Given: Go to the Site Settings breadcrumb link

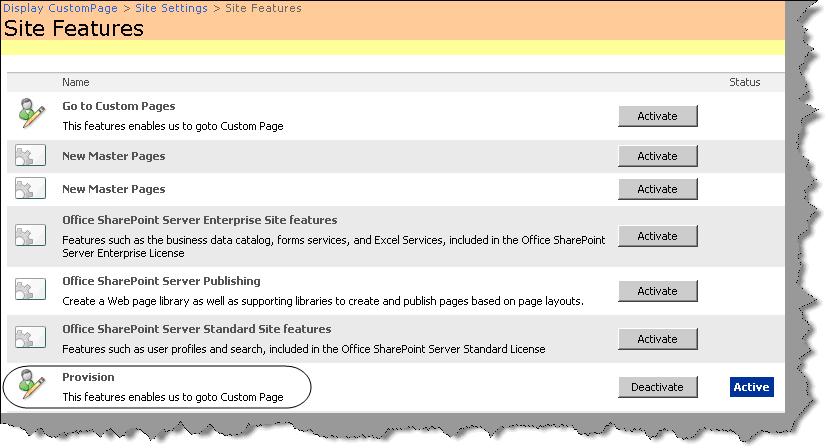Looking at the screenshot, I should point(172,8).
